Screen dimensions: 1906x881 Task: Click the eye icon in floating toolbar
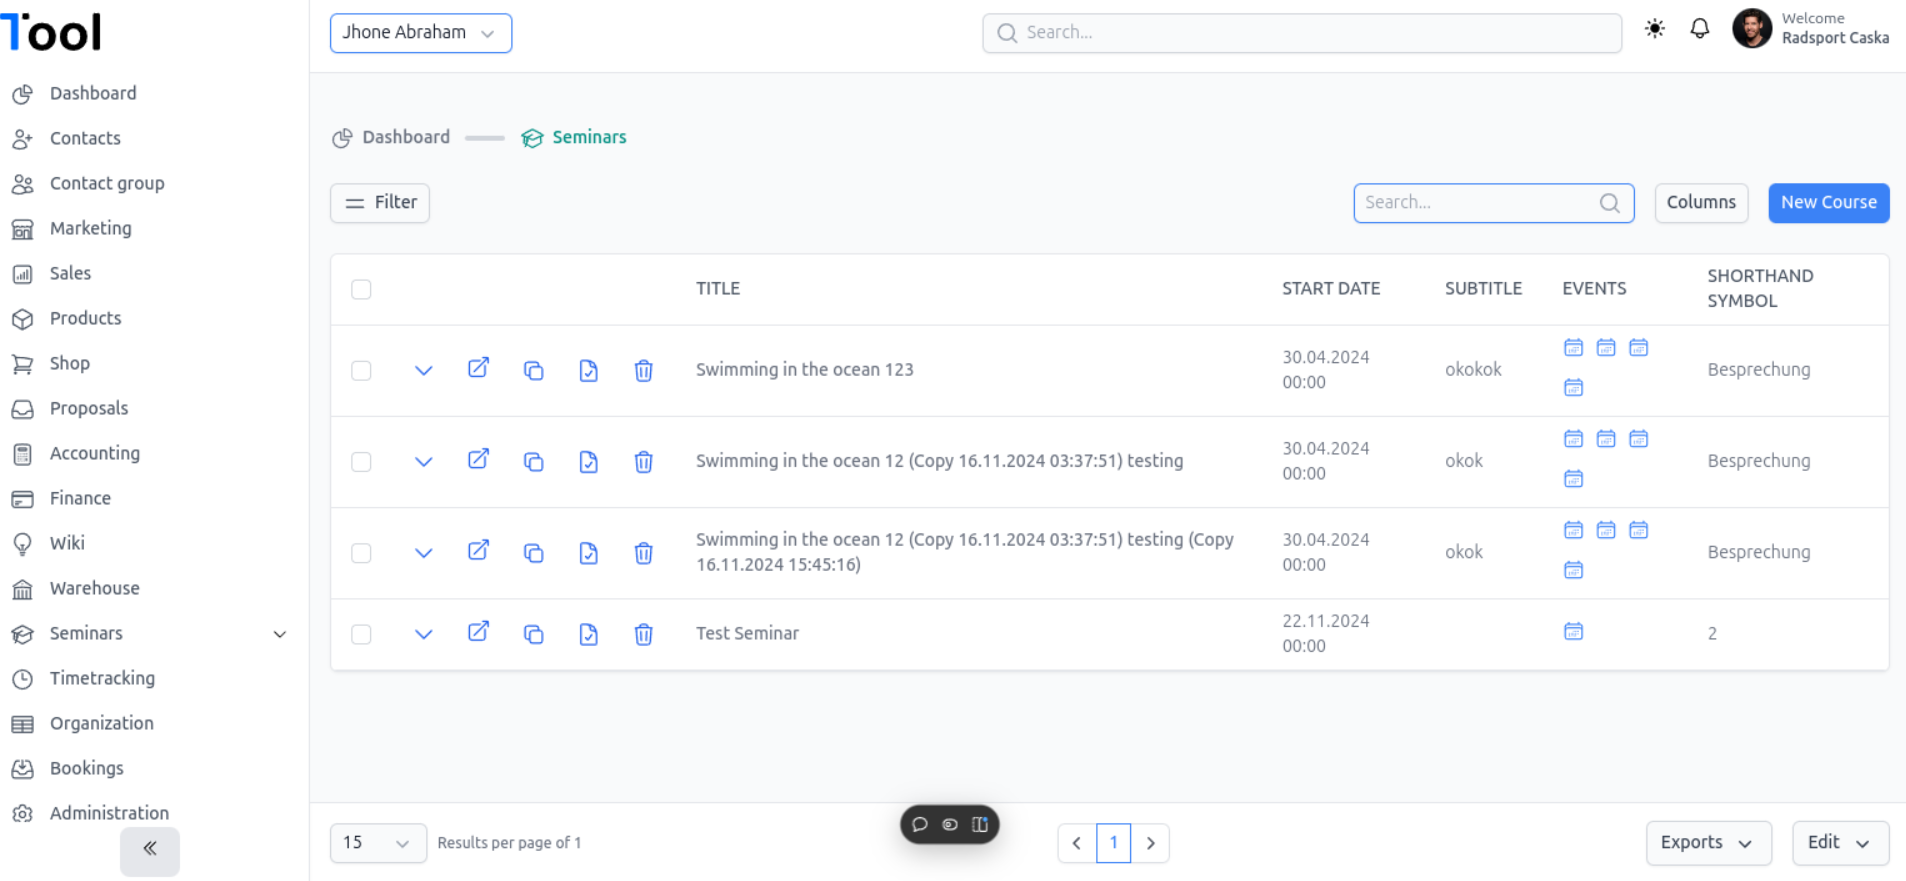[x=950, y=825]
